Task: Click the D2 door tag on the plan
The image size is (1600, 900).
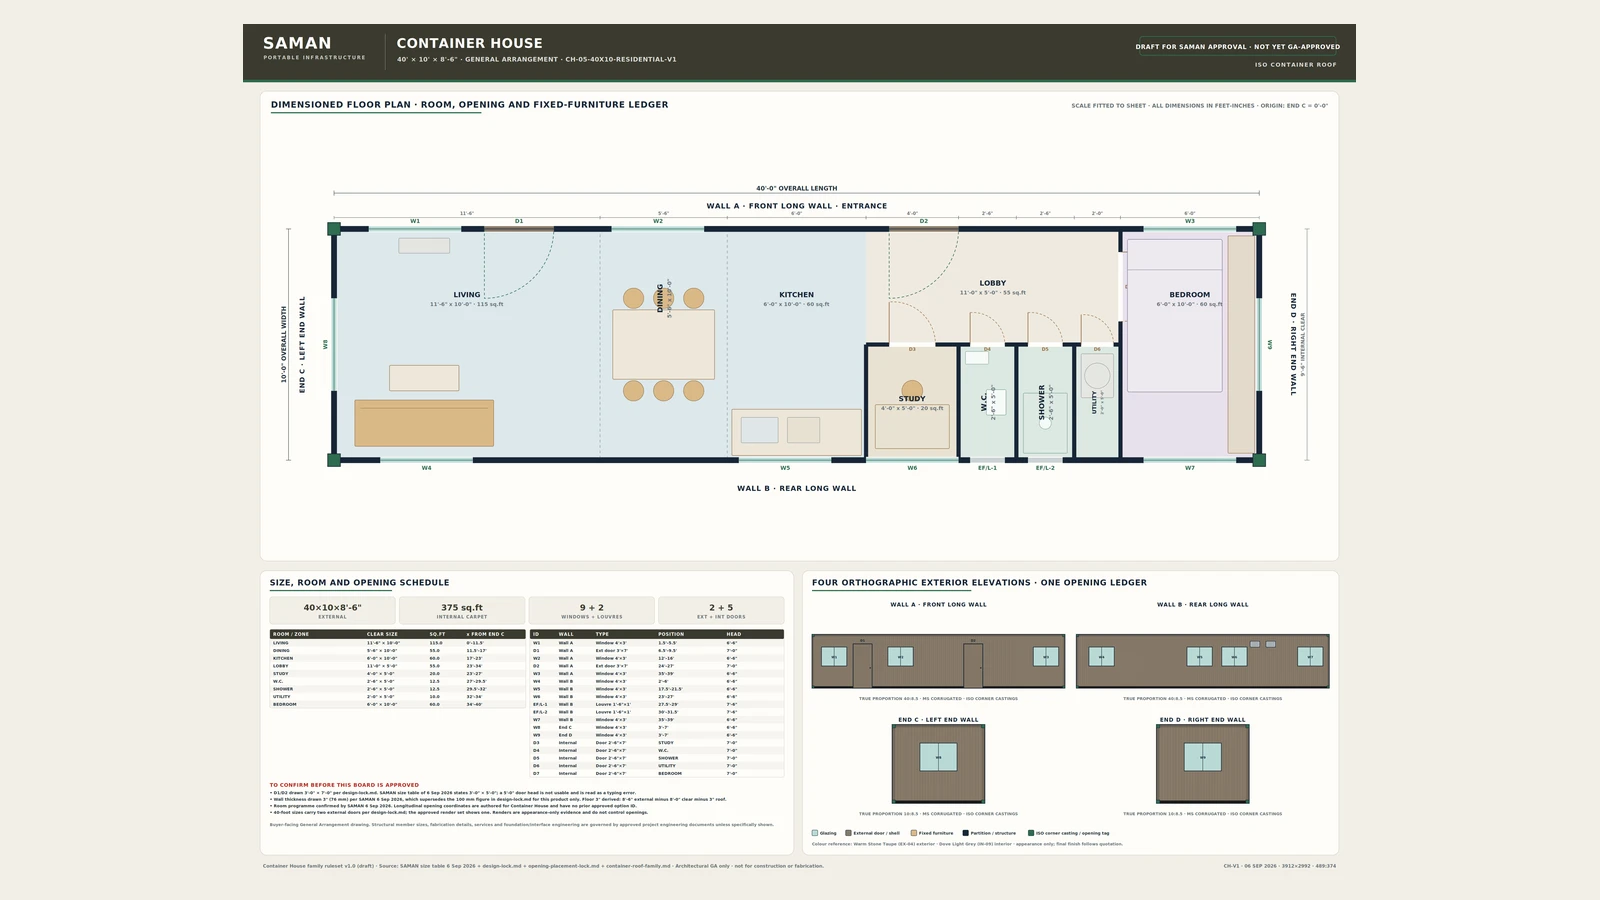Action: pyautogui.click(x=923, y=221)
